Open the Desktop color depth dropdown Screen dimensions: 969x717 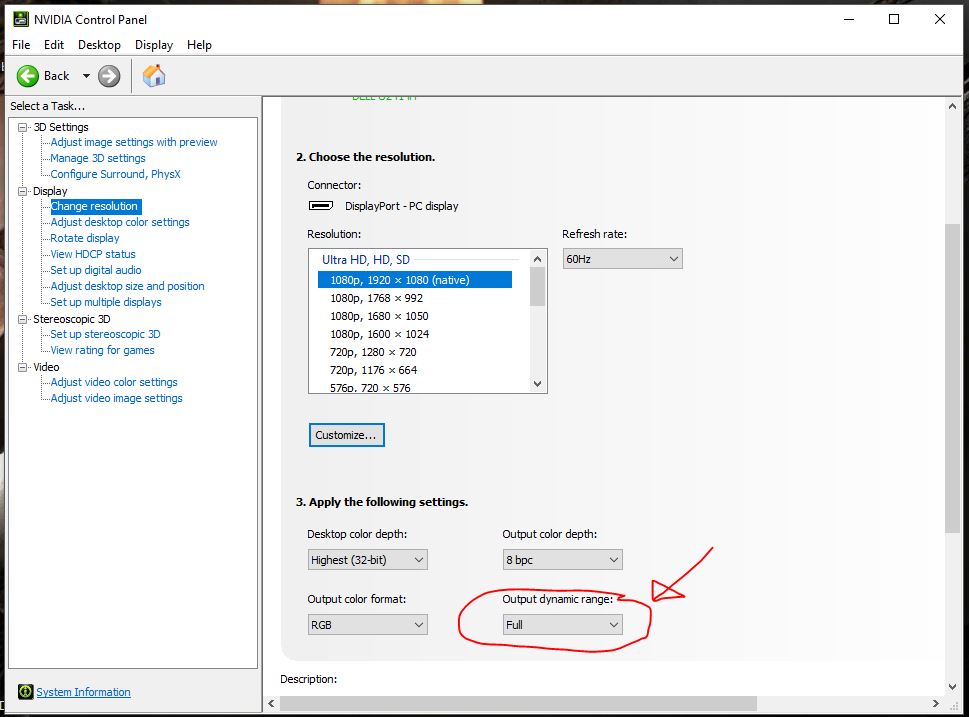367,560
